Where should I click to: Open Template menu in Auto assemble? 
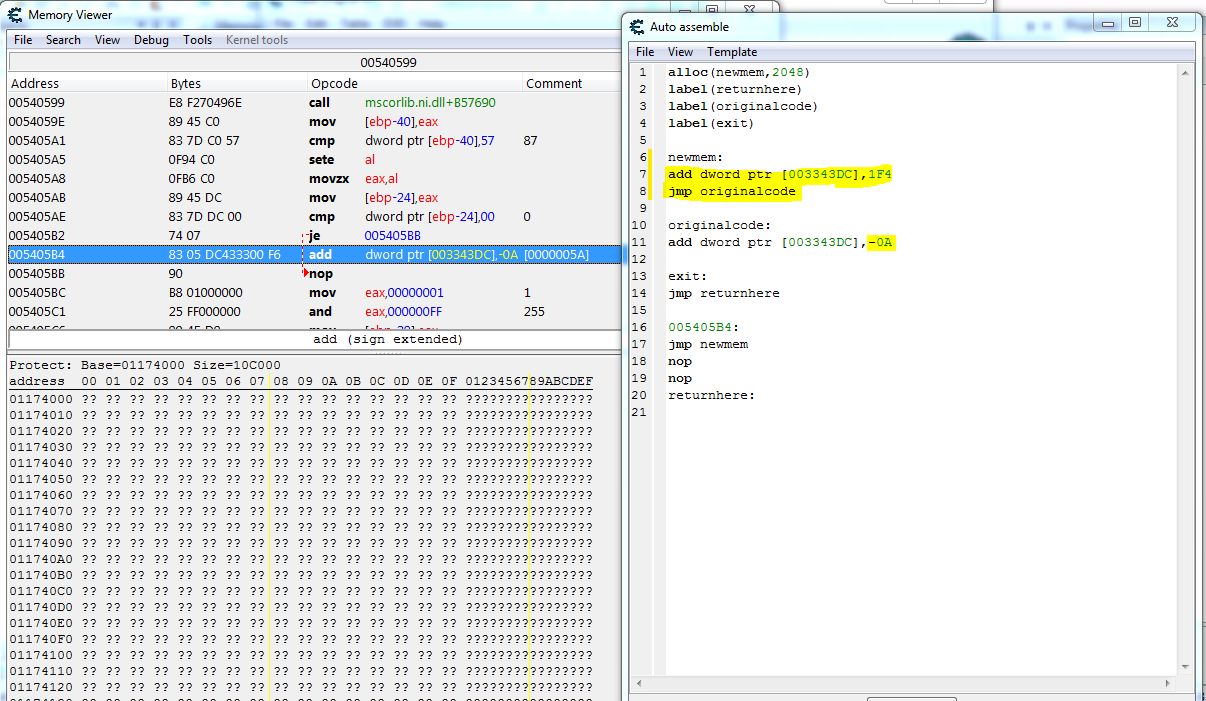point(732,52)
